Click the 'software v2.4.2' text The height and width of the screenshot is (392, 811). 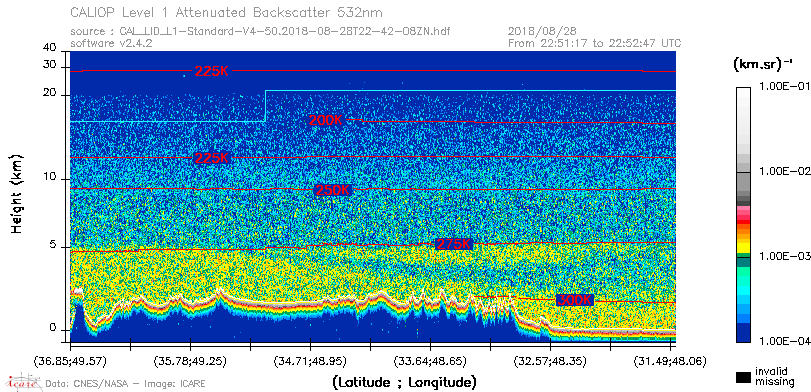click(111, 43)
